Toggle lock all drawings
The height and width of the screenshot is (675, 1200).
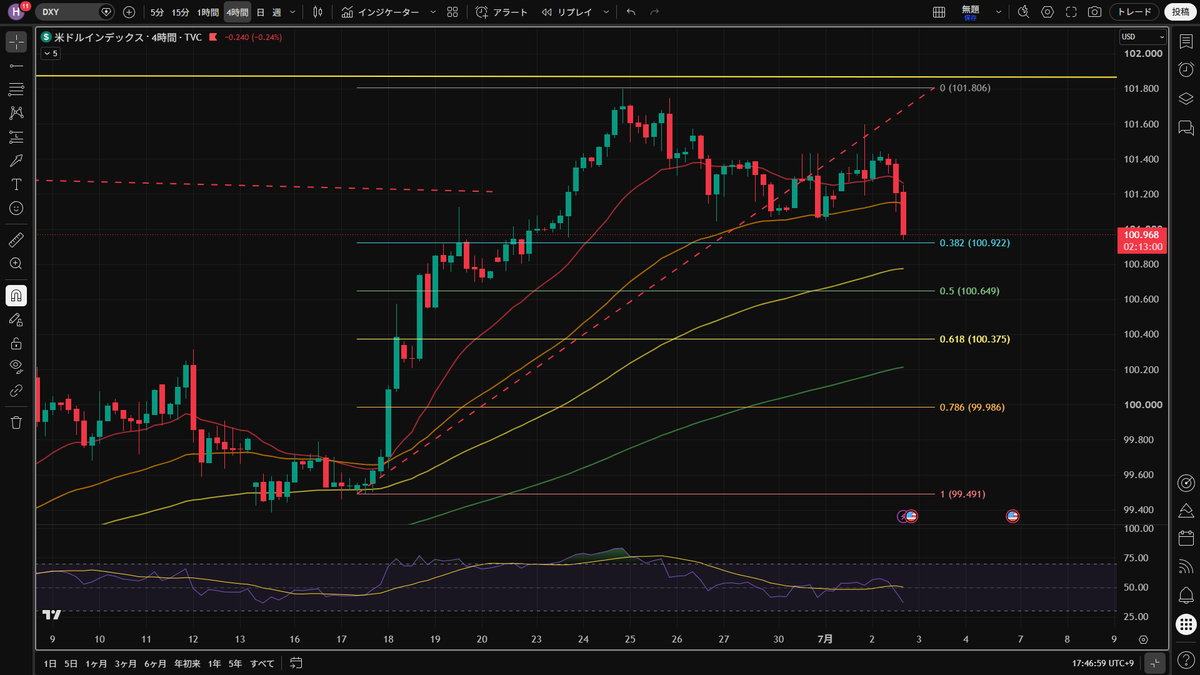[16, 343]
